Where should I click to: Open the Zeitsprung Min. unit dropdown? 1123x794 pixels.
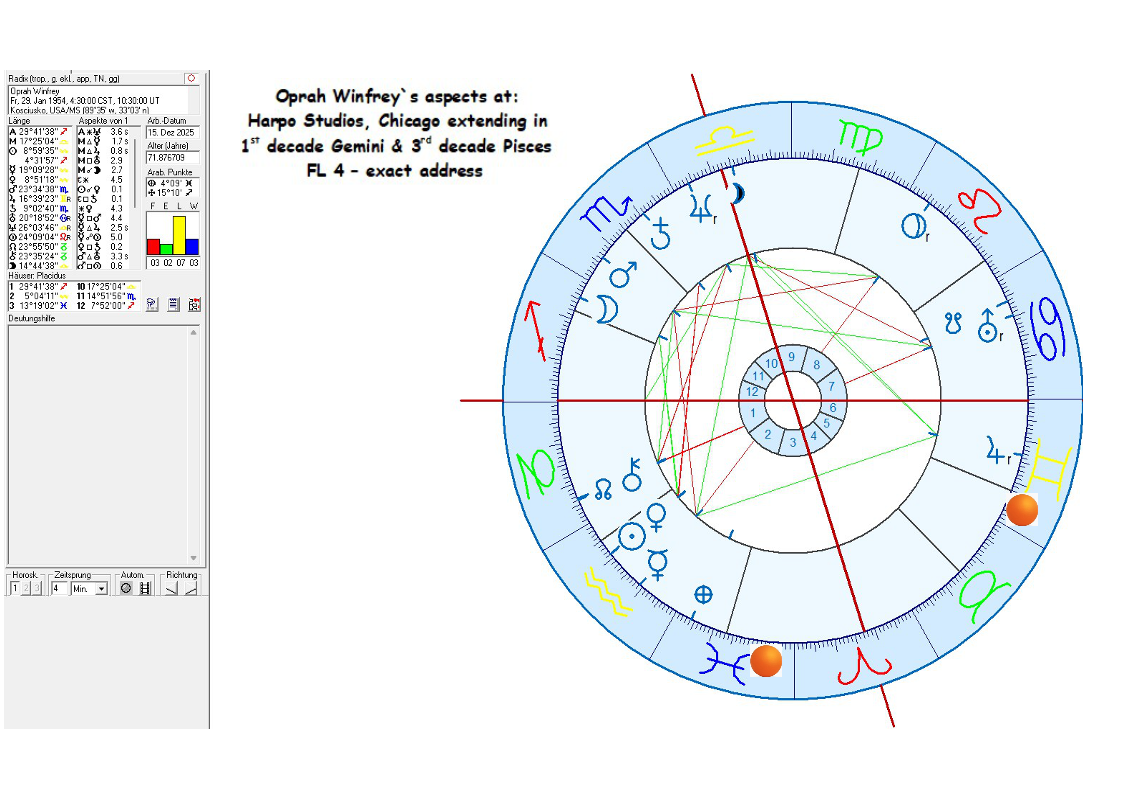coord(105,589)
